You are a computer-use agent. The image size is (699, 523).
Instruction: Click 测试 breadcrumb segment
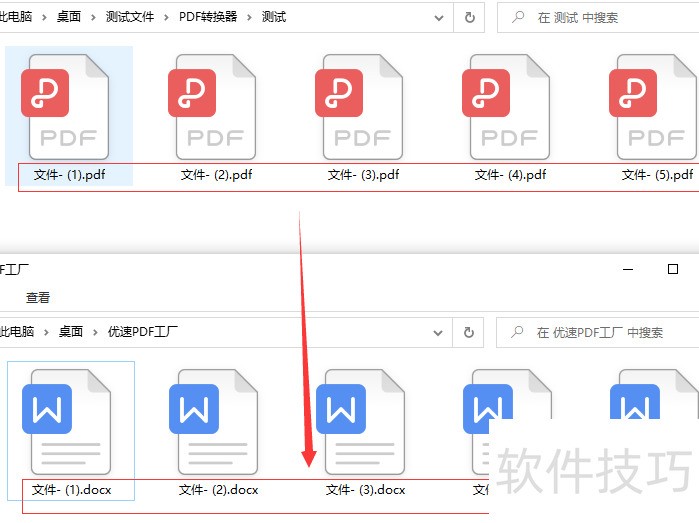[x=274, y=17]
